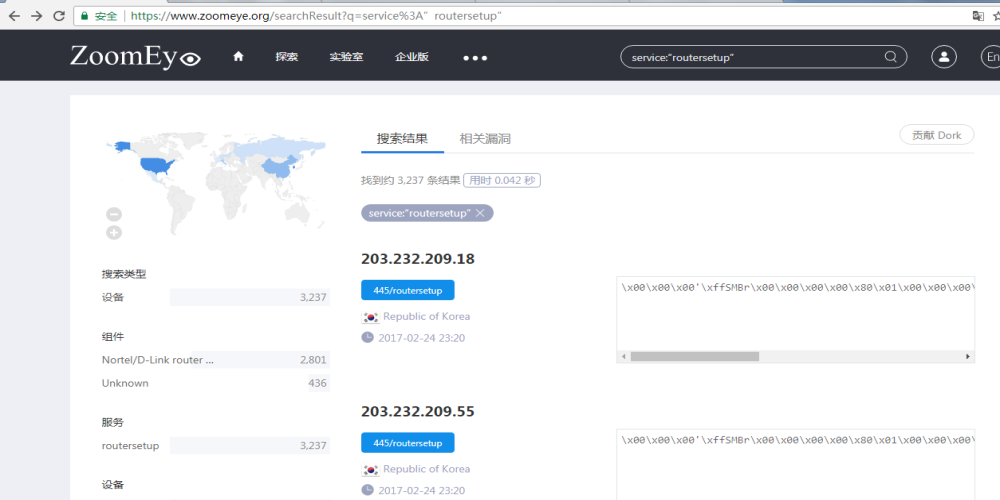Screen dimensions: 1000x500
Task: Click the 搜索类型 heading
Action: coord(124,274)
